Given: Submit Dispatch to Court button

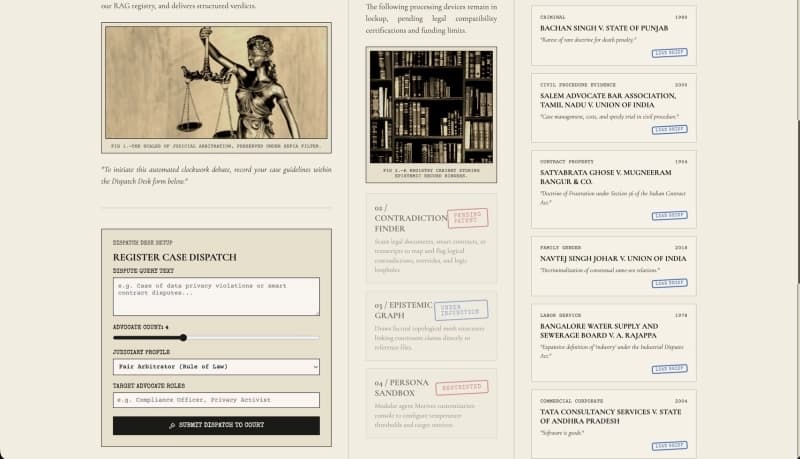Looking at the screenshot, I should coord(216,425).
